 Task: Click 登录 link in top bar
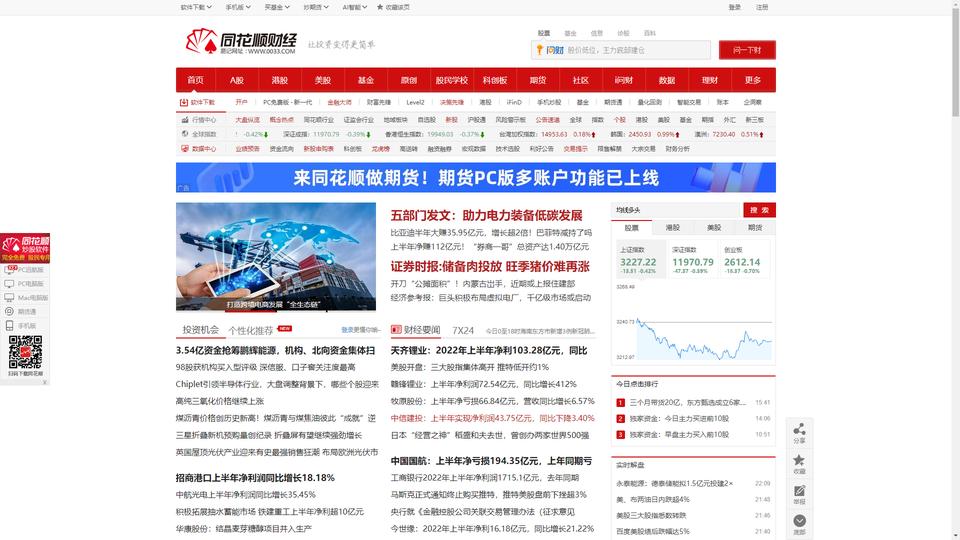point(735,7)
